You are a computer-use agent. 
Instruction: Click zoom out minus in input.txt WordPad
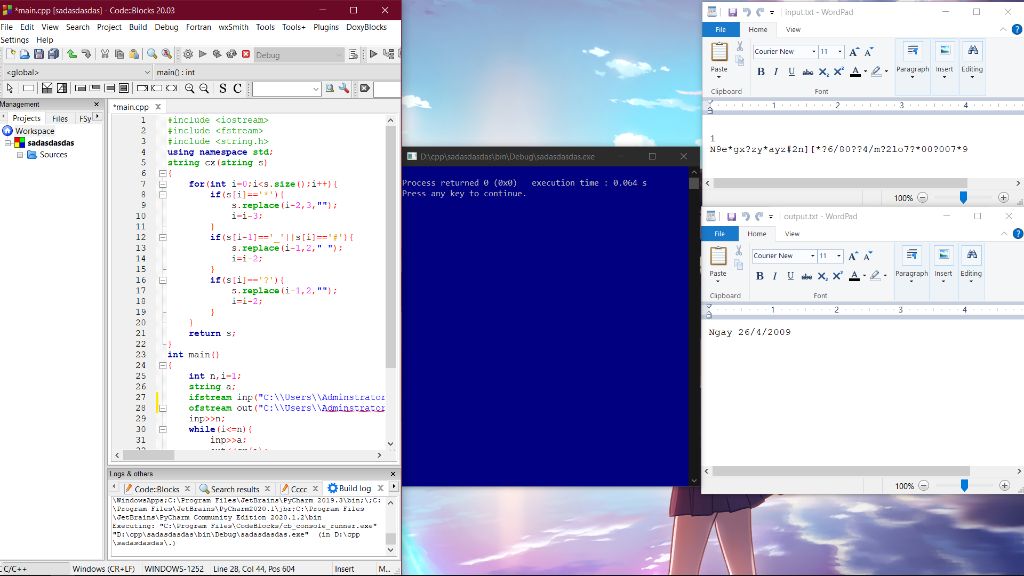[x=923, y=197]
